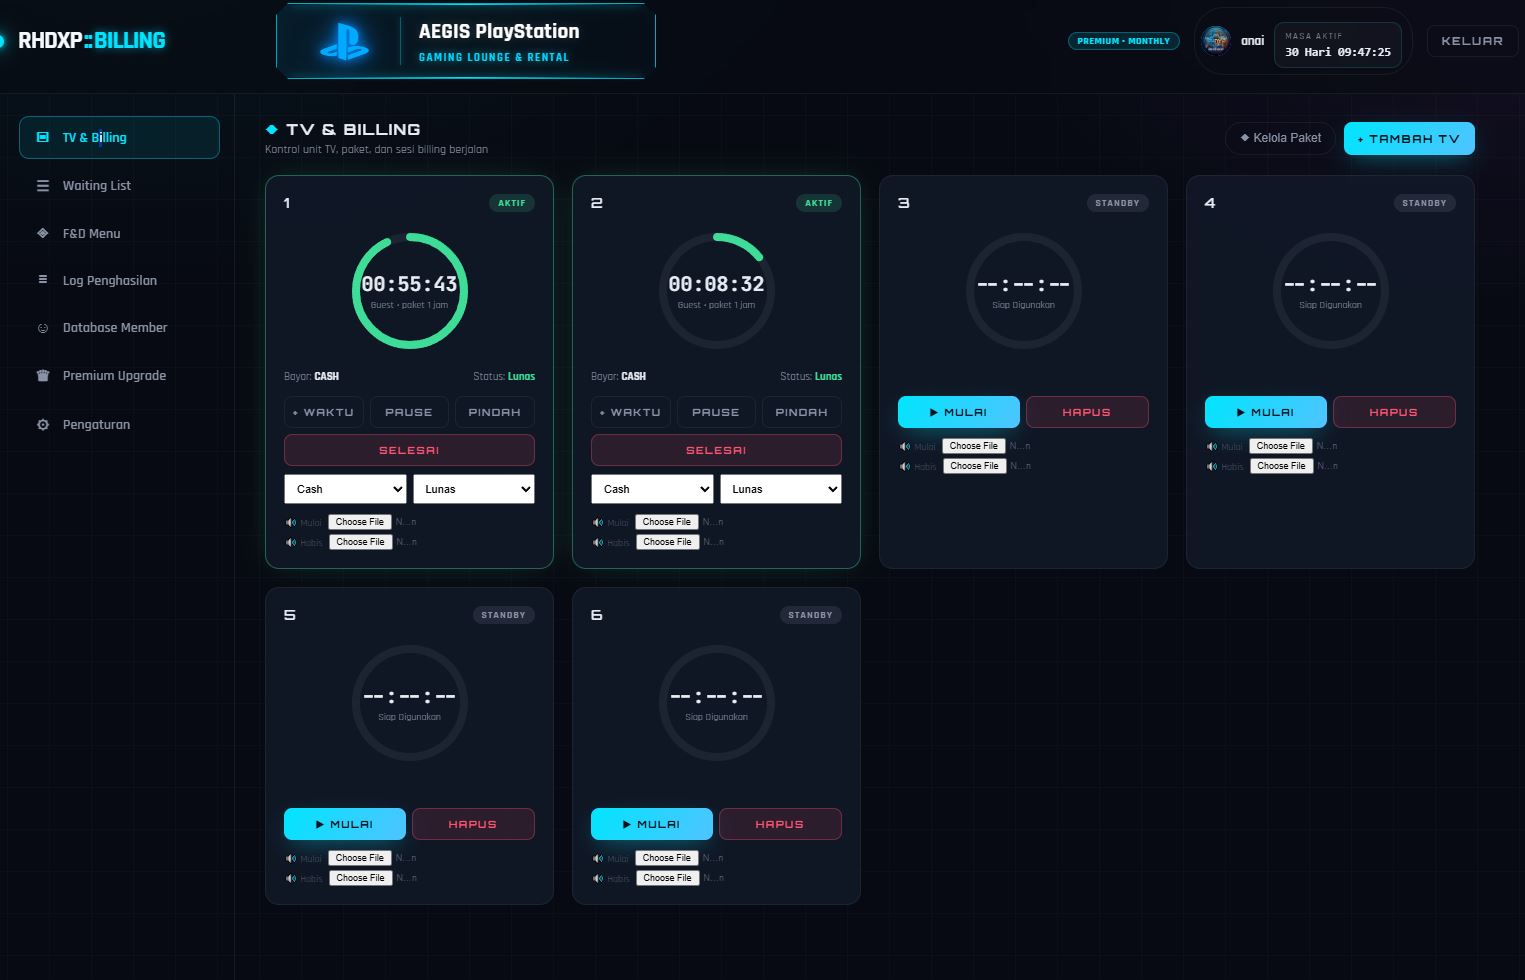Click the Database Member smiley icon
The width and height of the screenshot is (1525, 980).
click(x=43, y=328)
